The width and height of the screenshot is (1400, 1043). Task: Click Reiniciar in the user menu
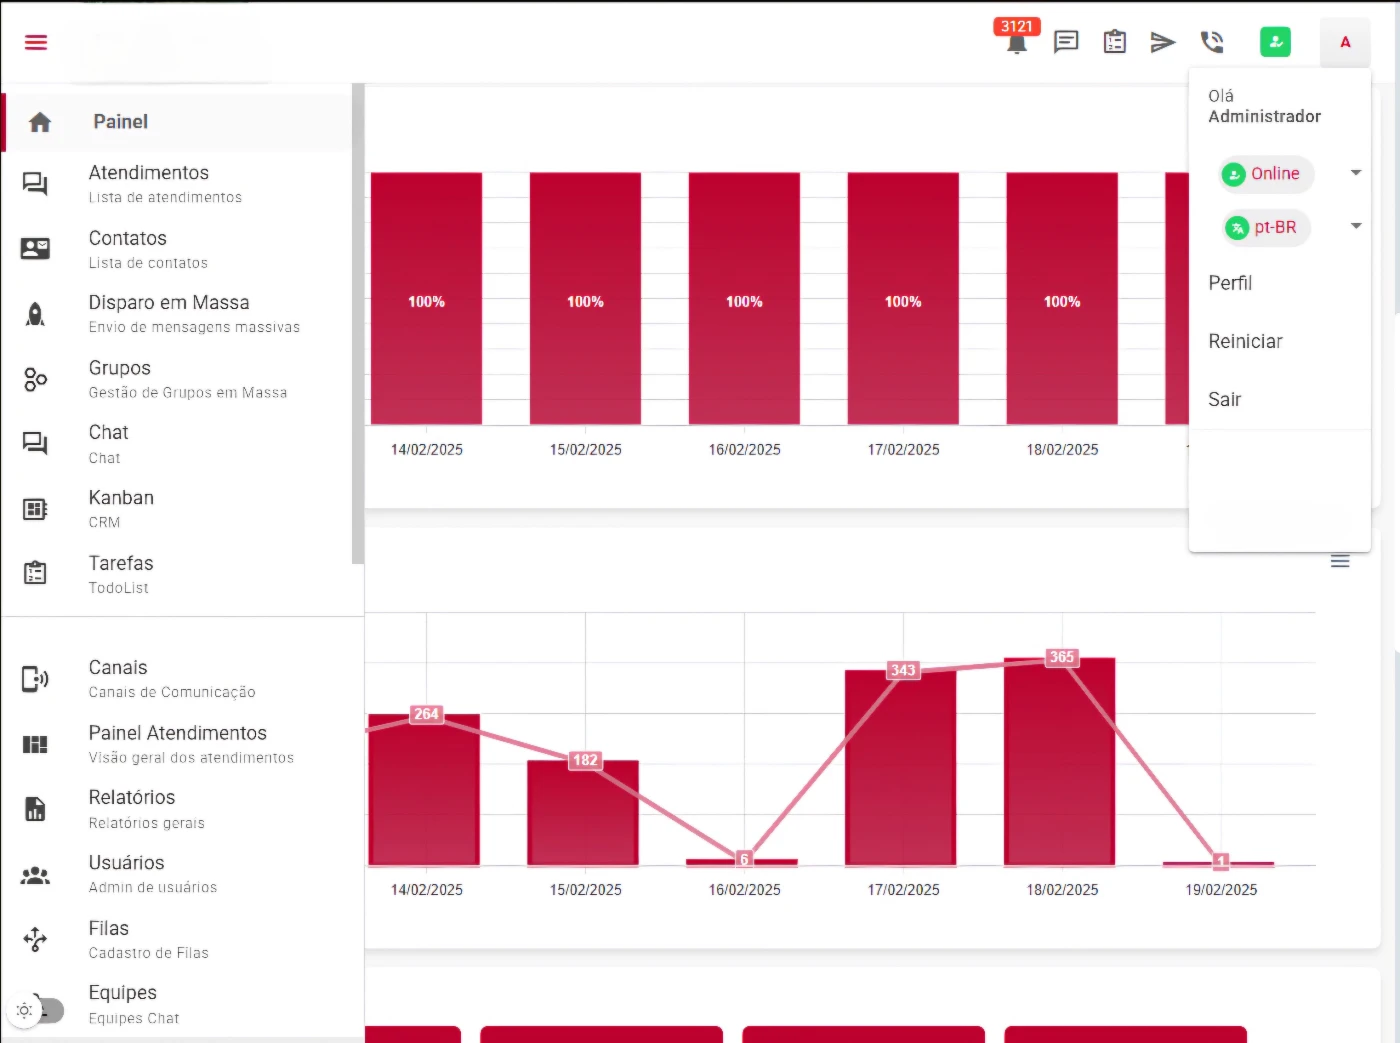(x=1245, y=342)
